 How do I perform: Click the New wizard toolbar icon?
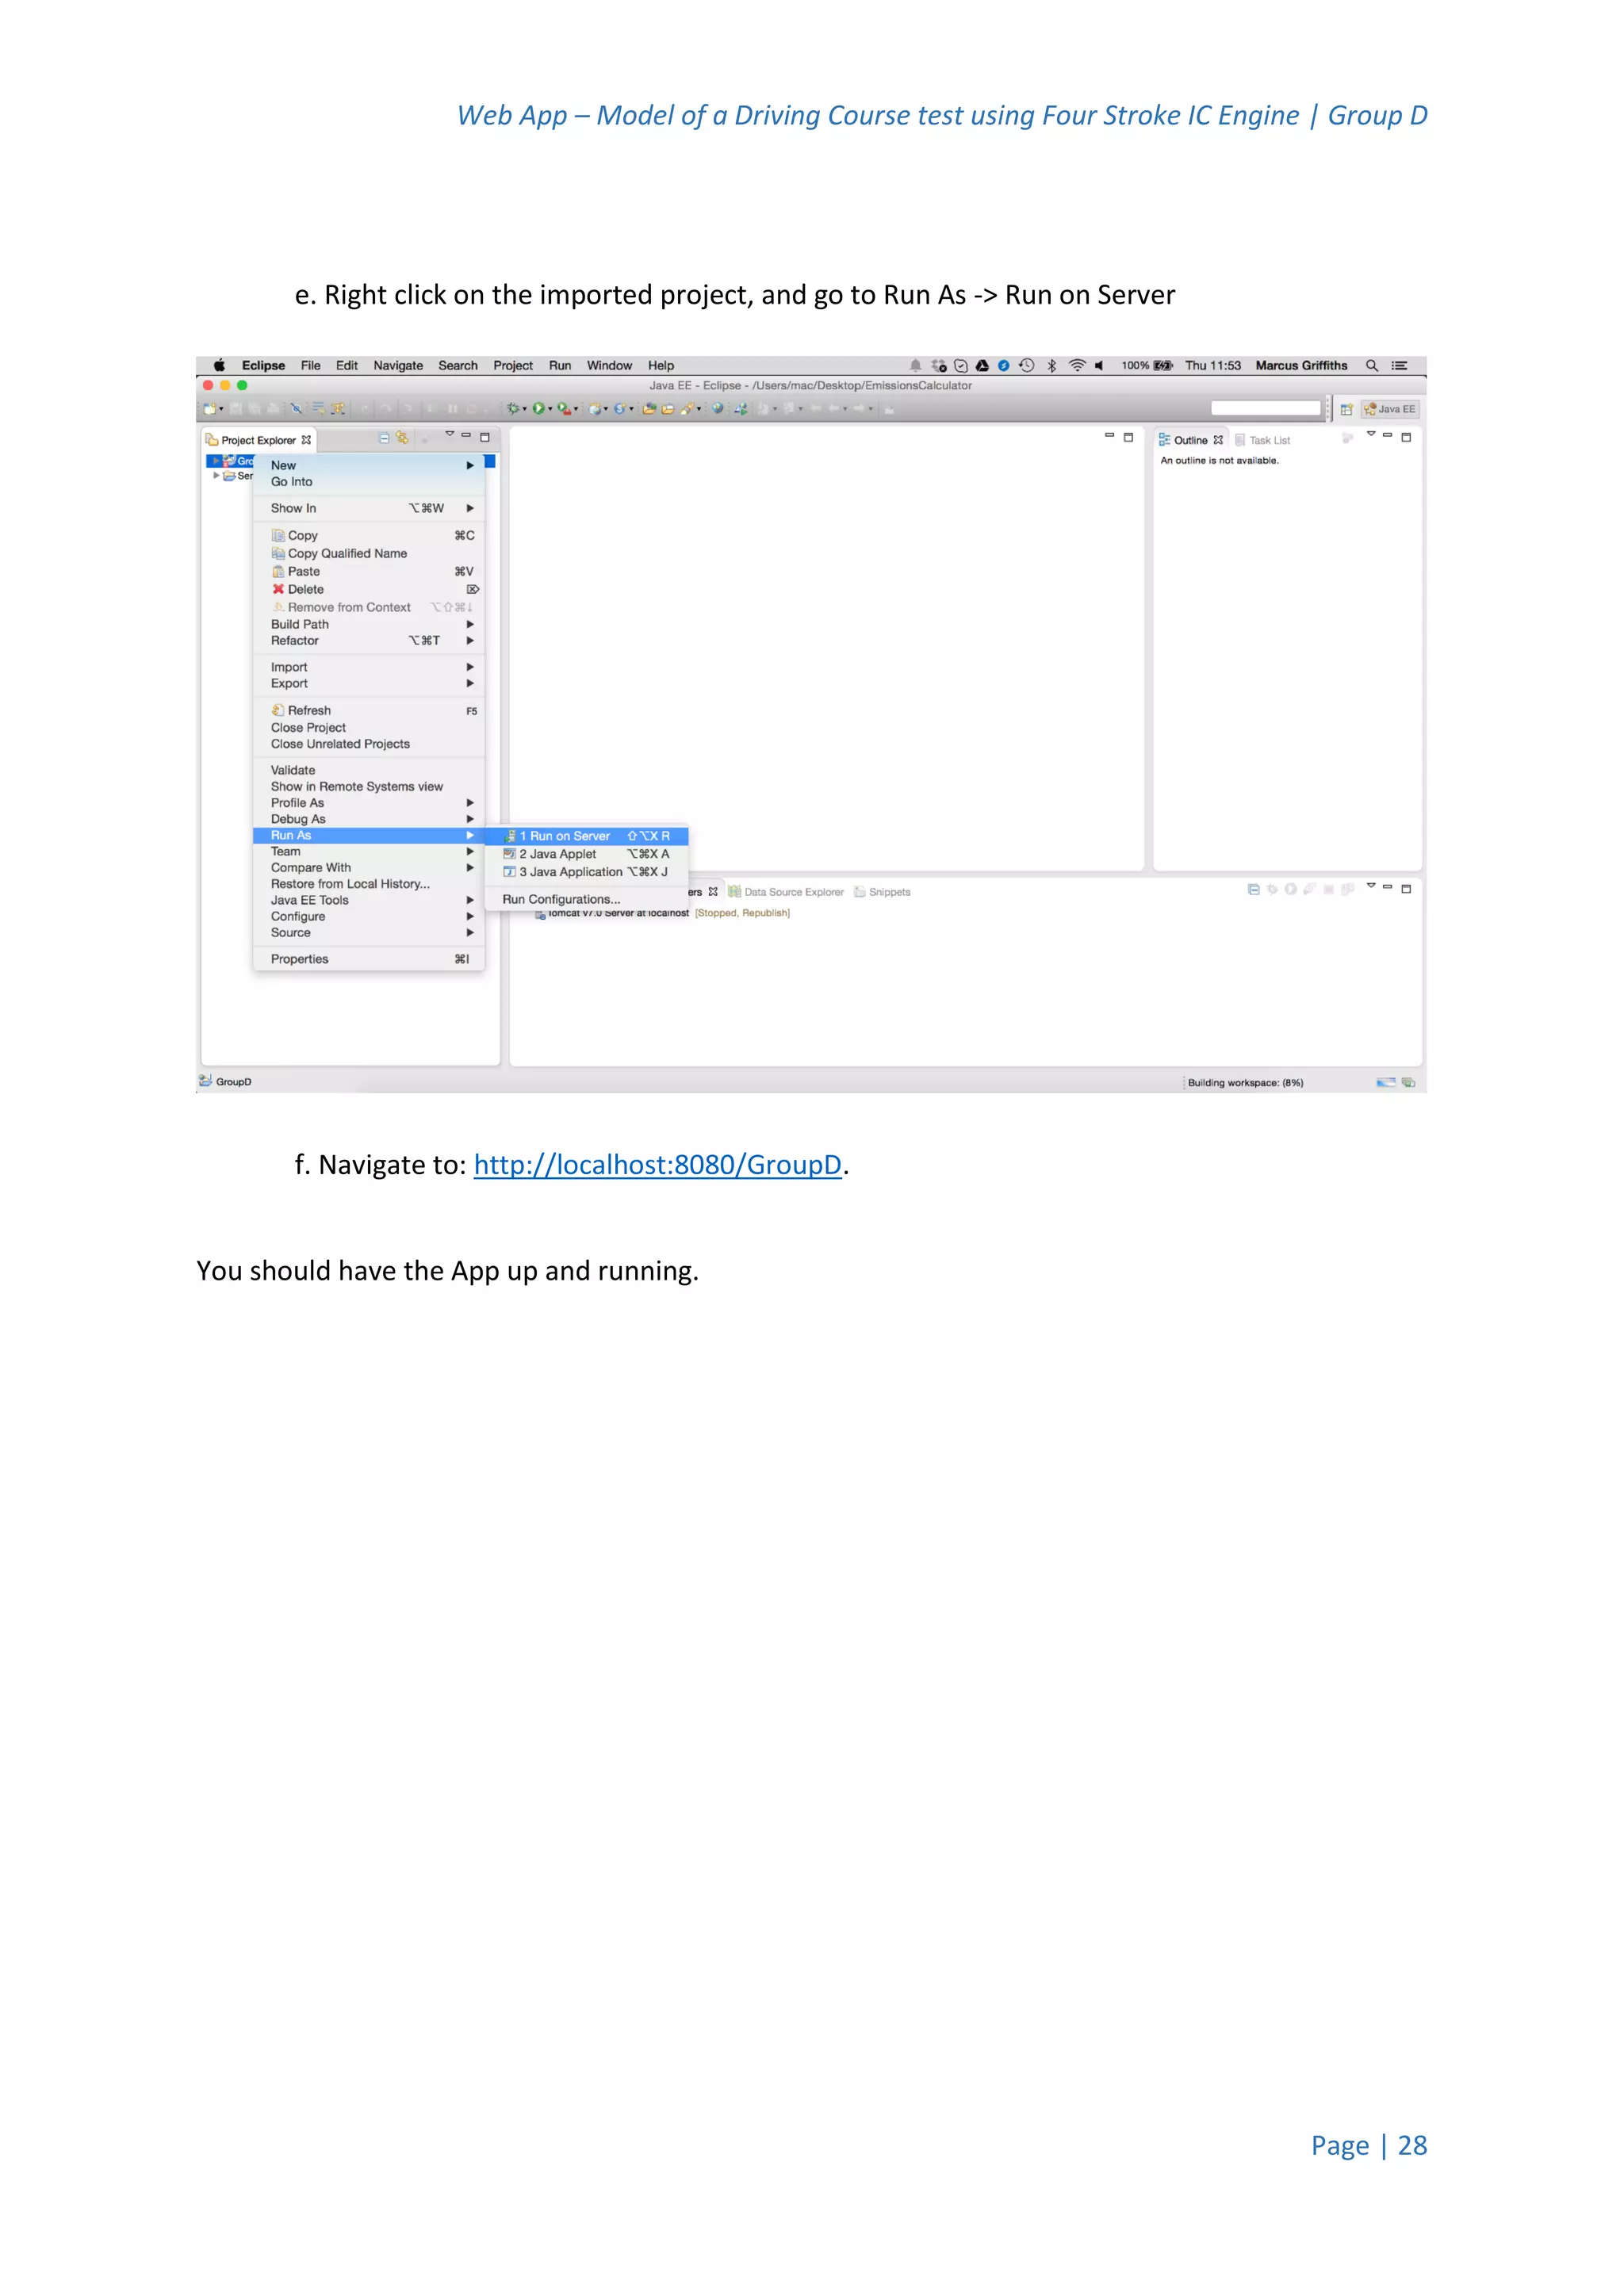210,408
